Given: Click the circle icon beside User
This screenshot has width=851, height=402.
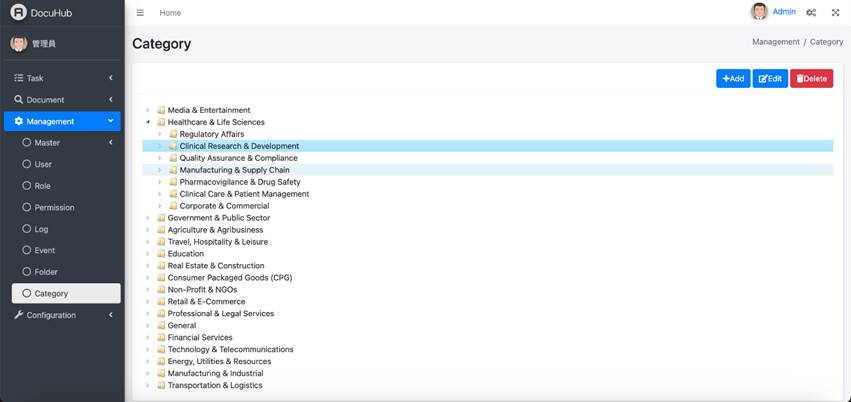Looking at the screenshot, I should (27, 164).
